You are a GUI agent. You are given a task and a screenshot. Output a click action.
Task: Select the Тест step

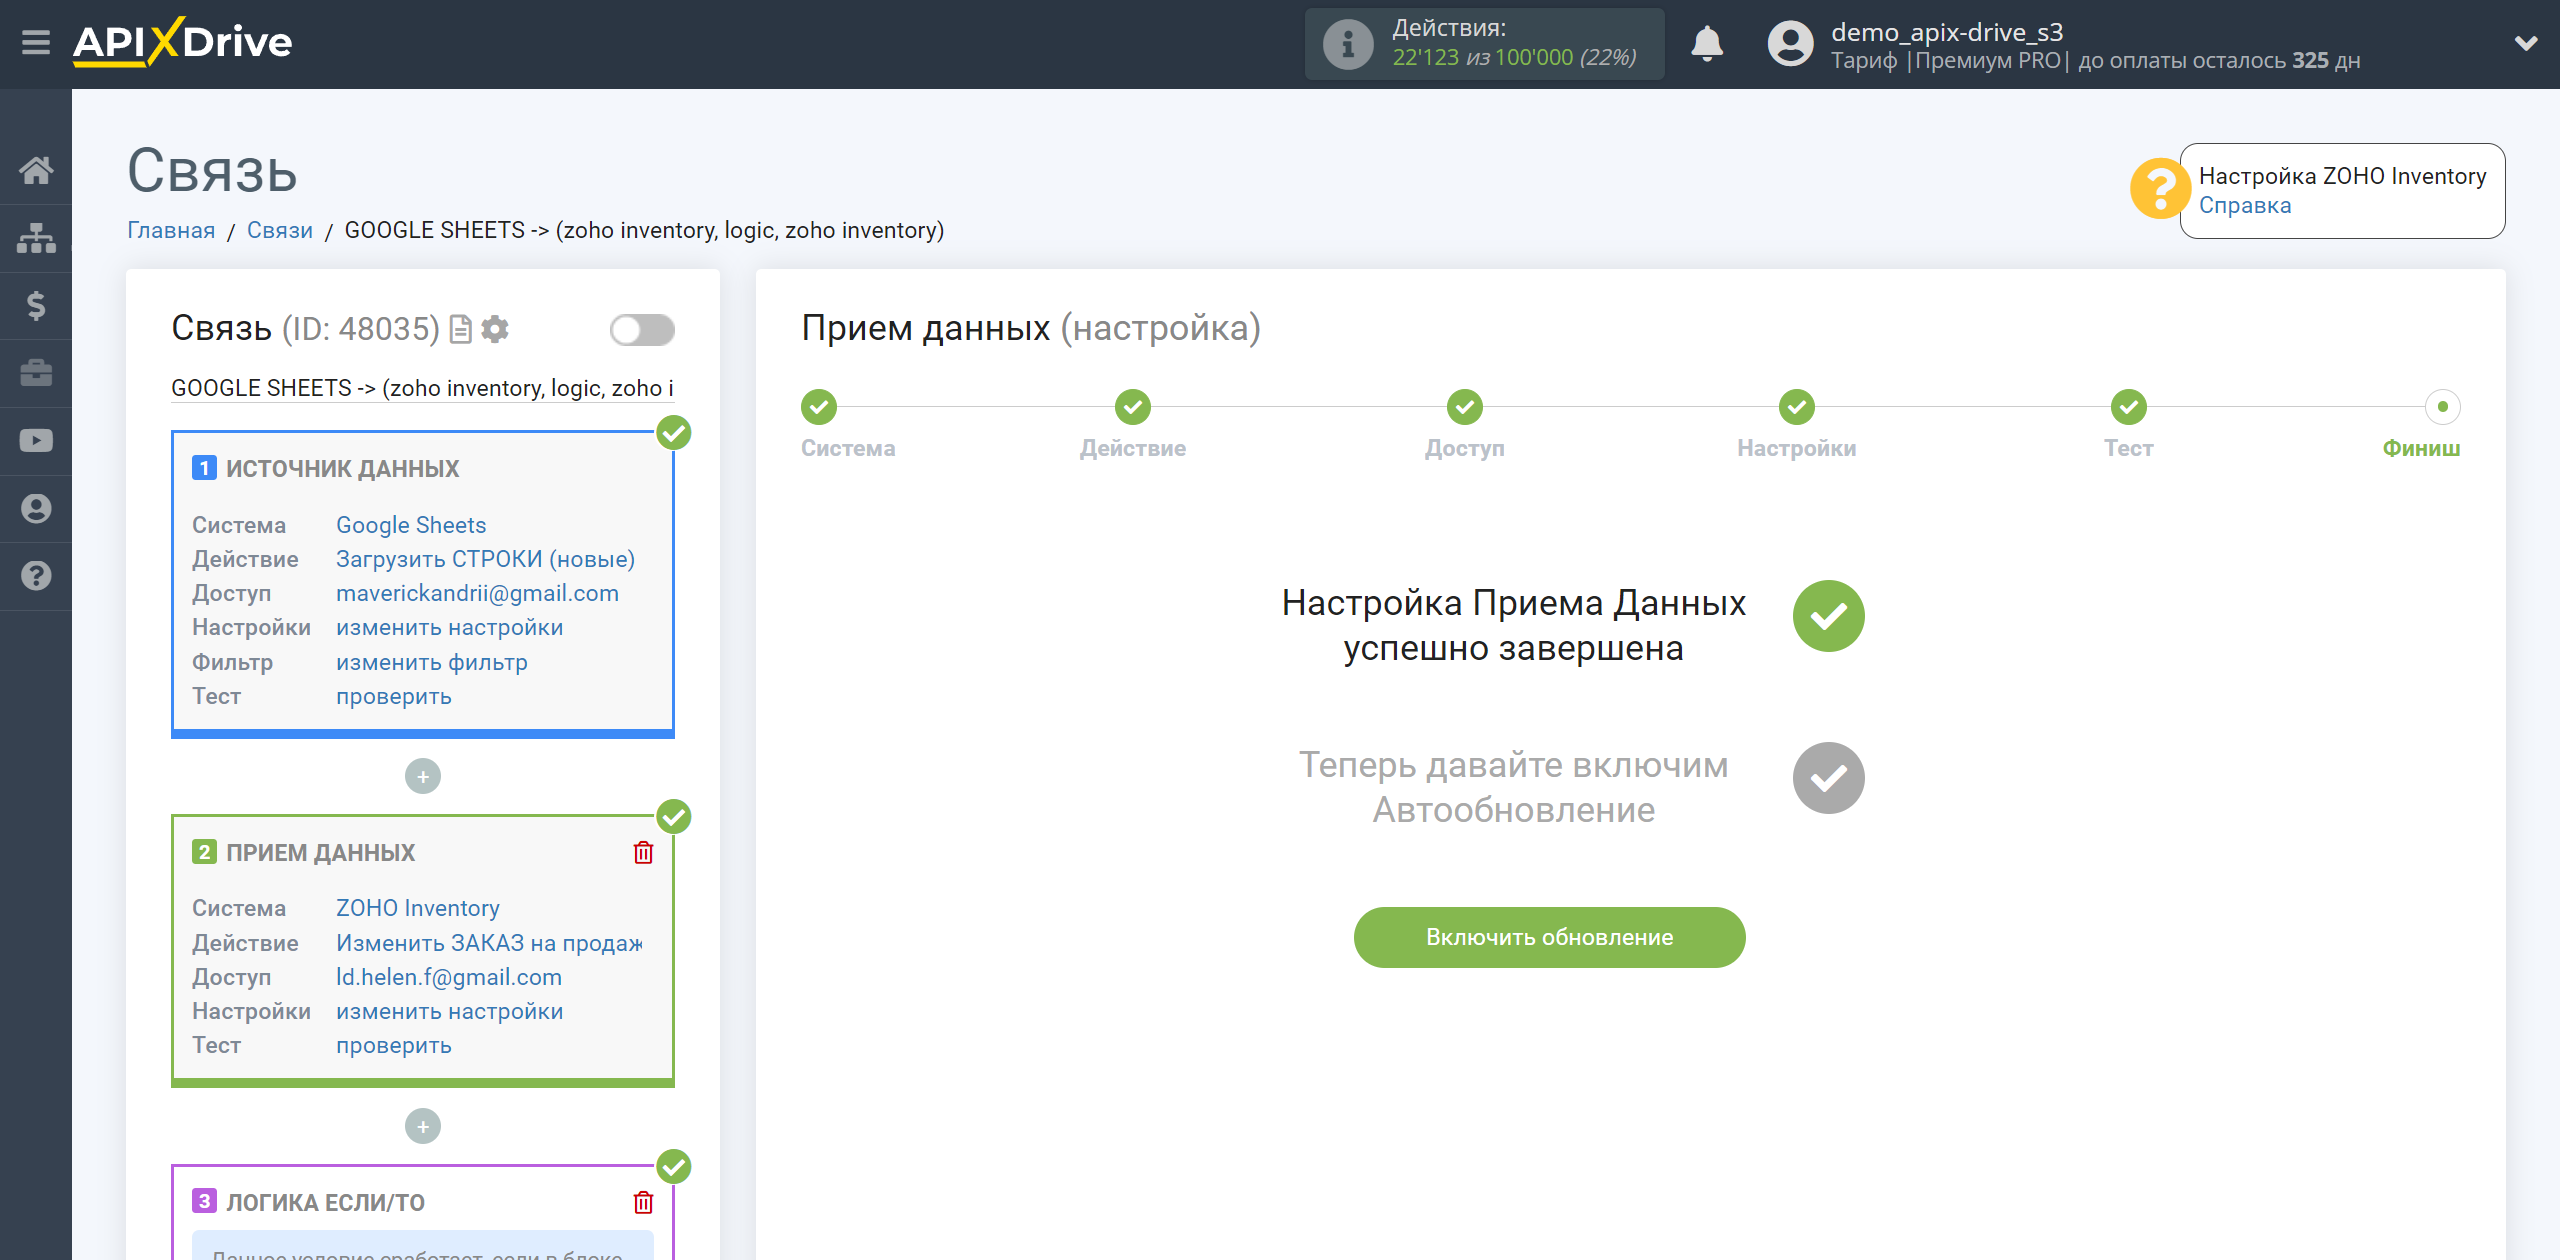pos(2129,407)
